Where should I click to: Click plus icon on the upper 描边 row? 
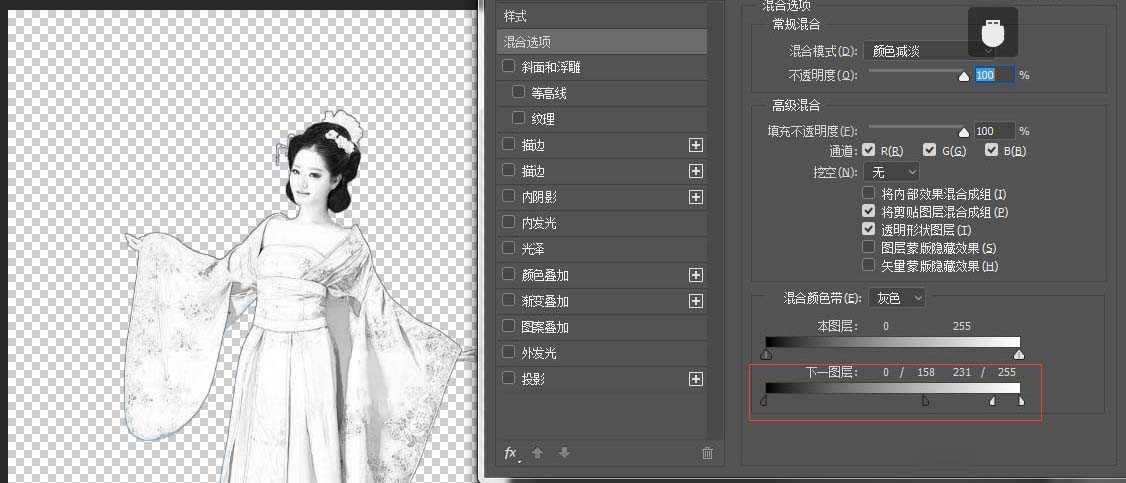pyautogui.click(x=695, y=145)
